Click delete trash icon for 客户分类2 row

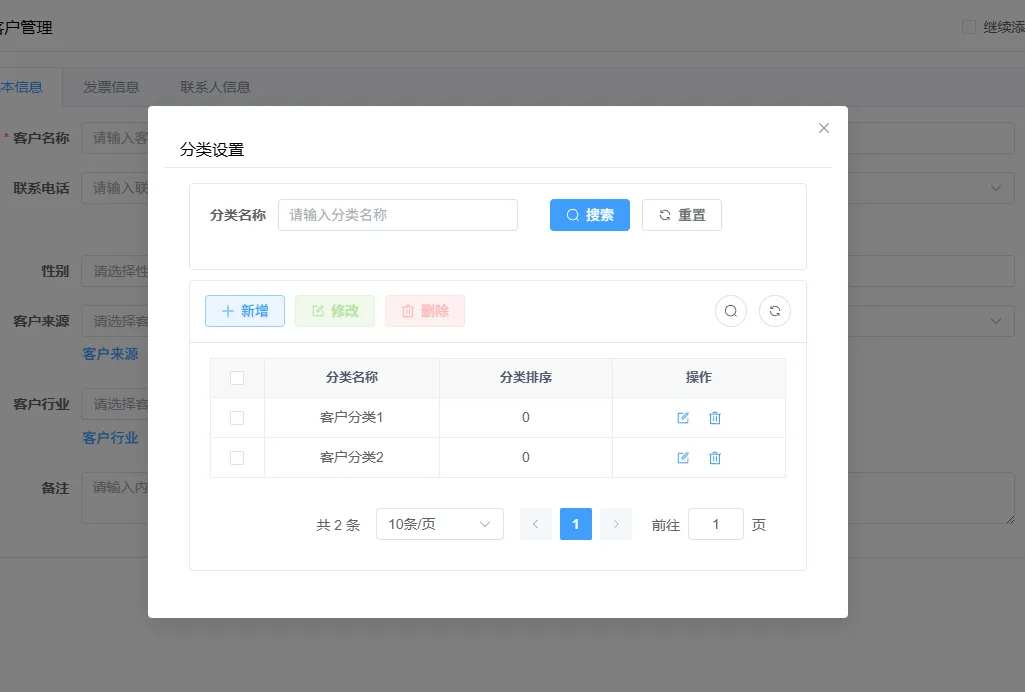(715, 458)
